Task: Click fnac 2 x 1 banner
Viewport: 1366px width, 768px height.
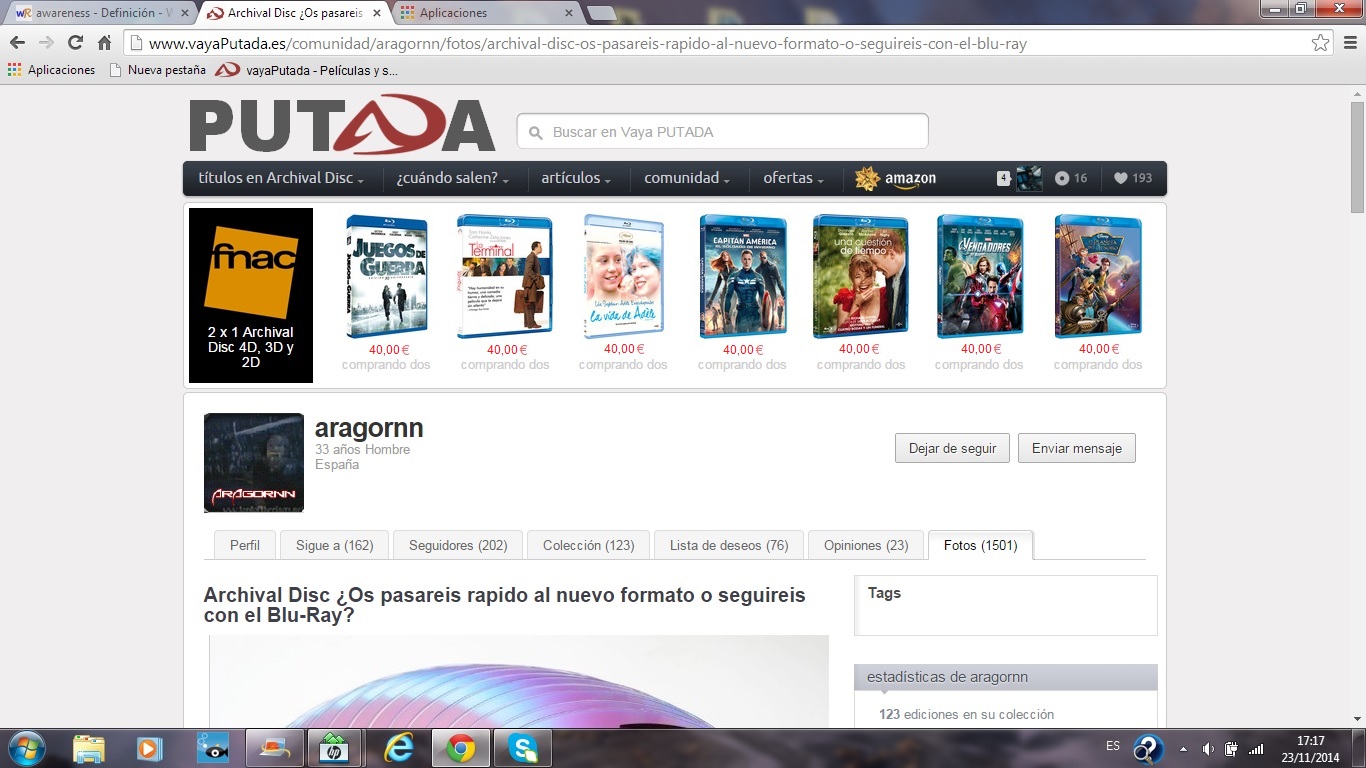Action: (251, 295)
